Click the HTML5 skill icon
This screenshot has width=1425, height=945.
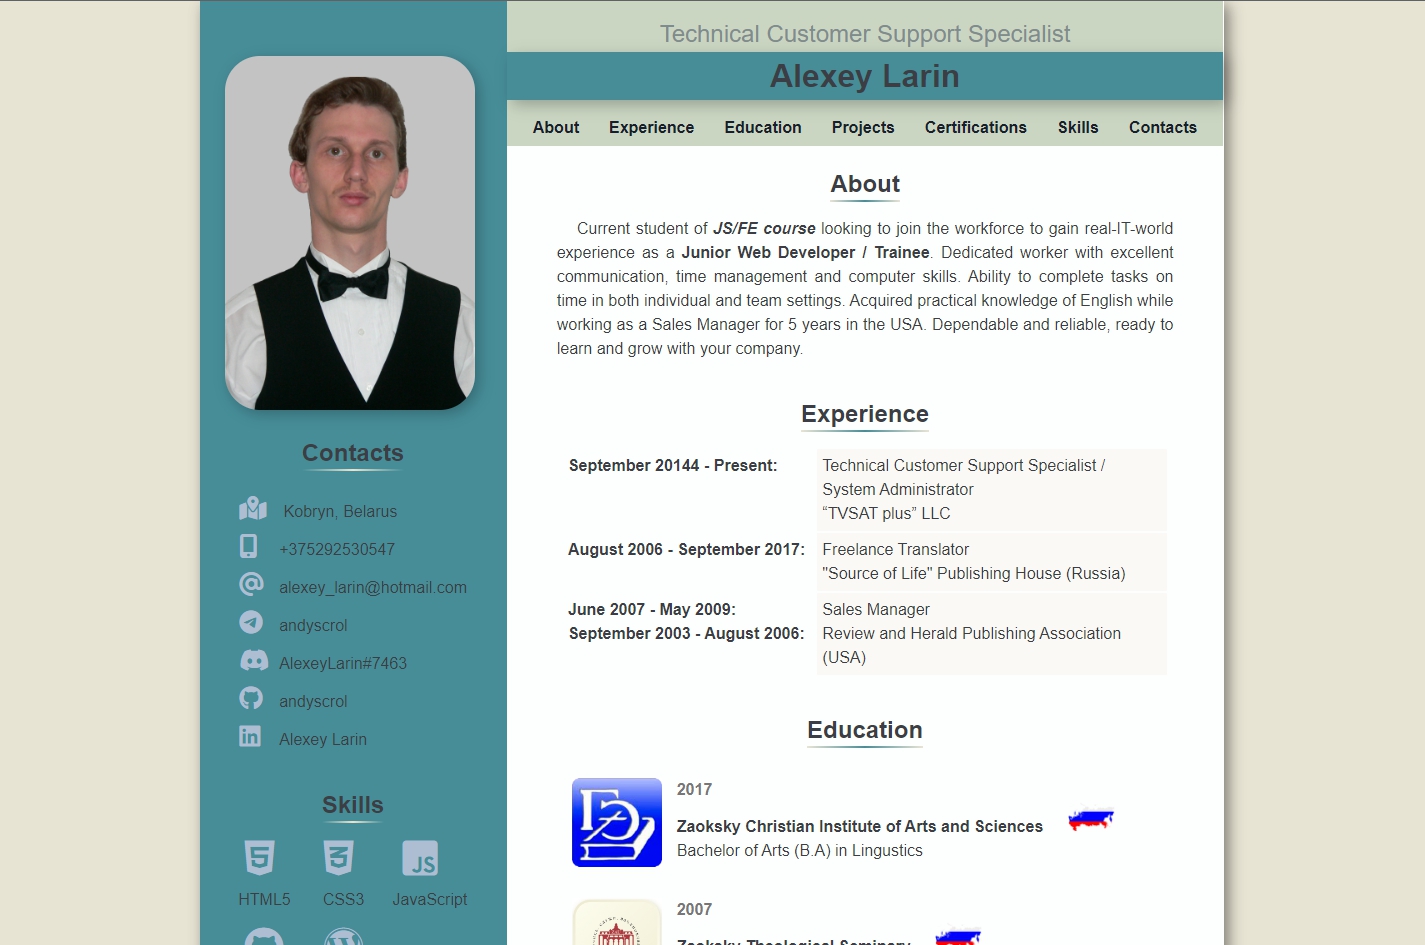pyautogui.click(x=259, y=858)
